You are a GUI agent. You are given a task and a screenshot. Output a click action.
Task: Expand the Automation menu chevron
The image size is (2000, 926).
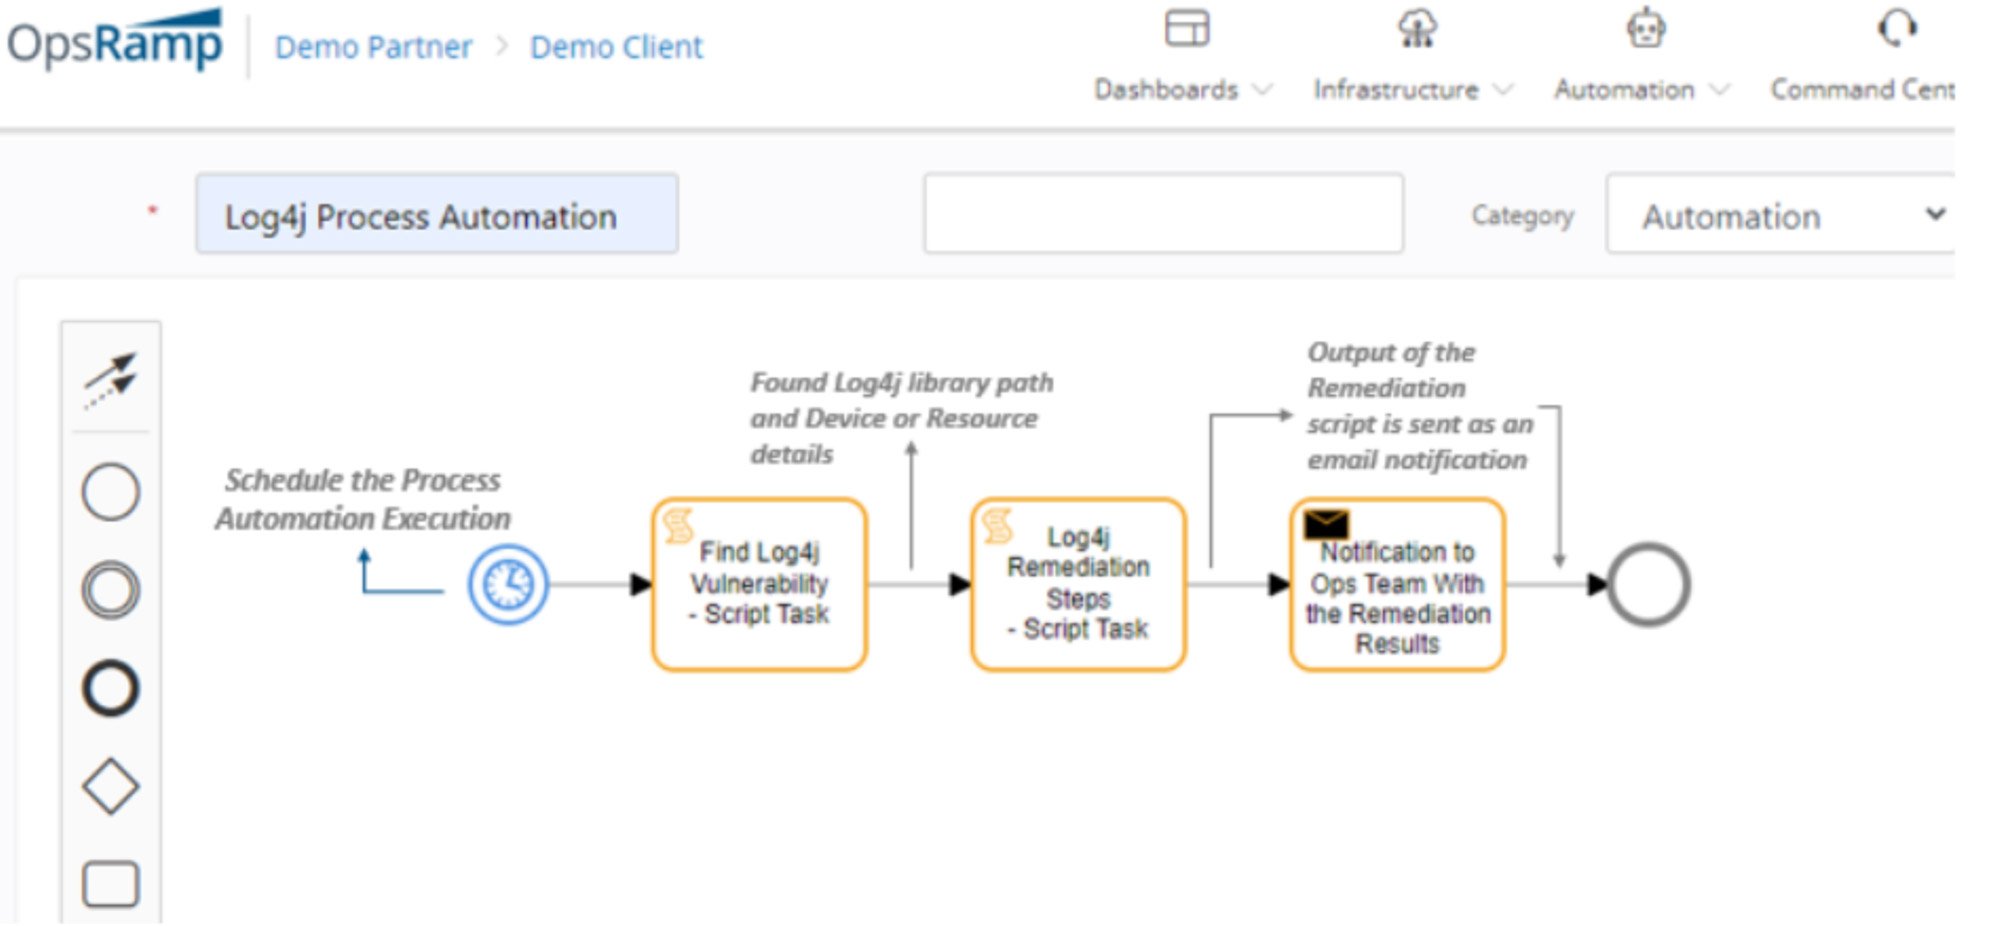click(1720, 90)
